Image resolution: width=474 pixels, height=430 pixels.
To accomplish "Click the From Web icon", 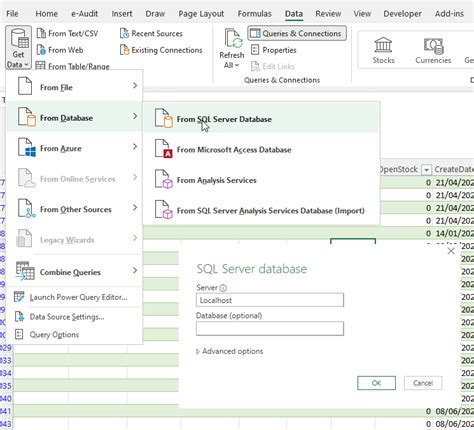I will [x=41, y=50].
